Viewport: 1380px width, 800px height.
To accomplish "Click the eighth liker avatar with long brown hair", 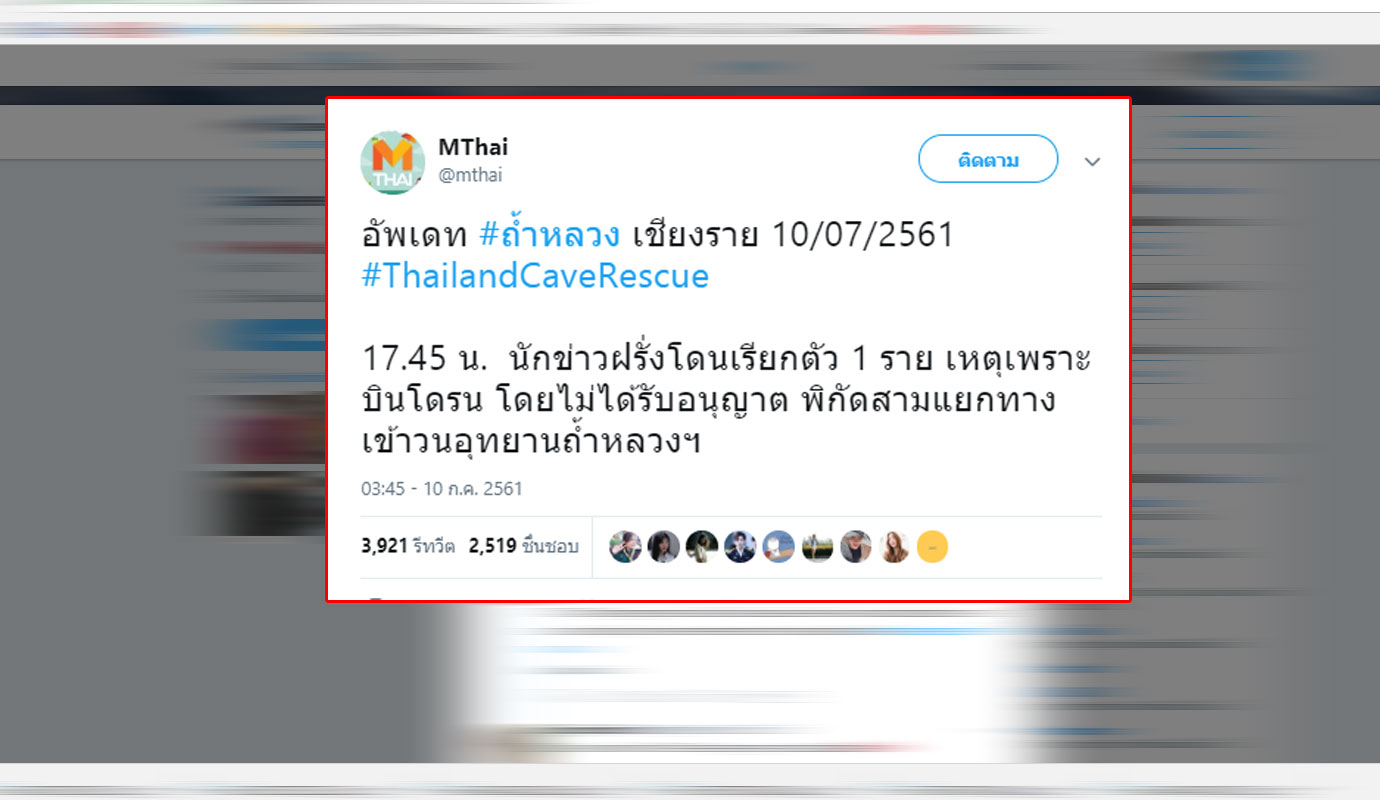I will click(x=894, y=546).
